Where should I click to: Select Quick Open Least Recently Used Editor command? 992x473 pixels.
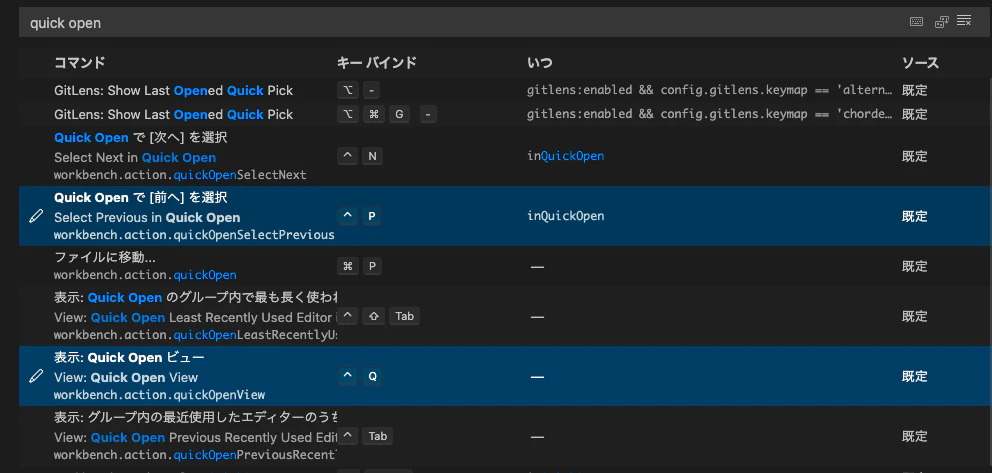(195, 317)
